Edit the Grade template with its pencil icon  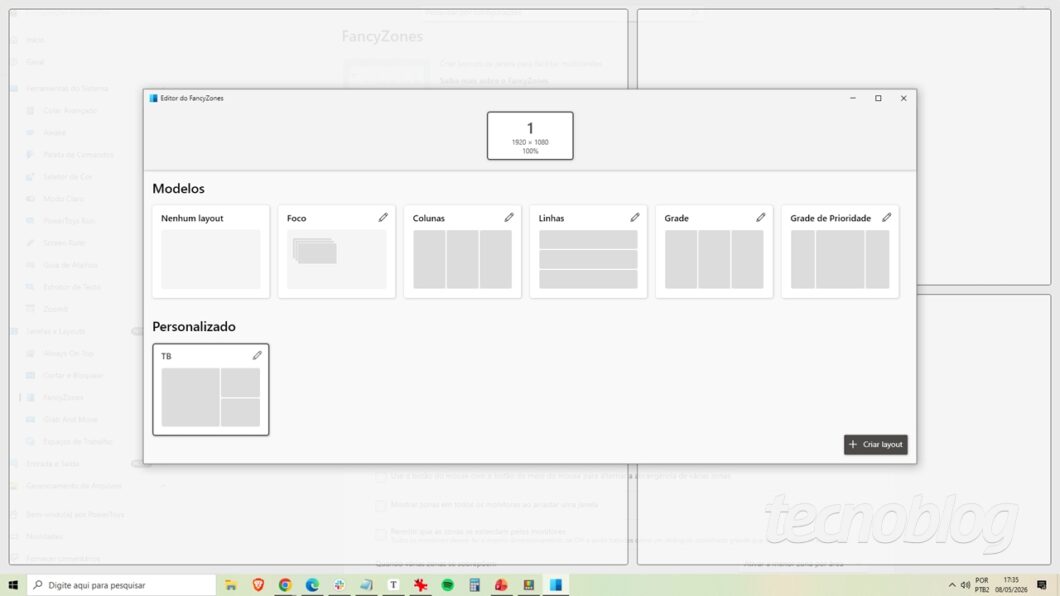[x=761, y=218]
